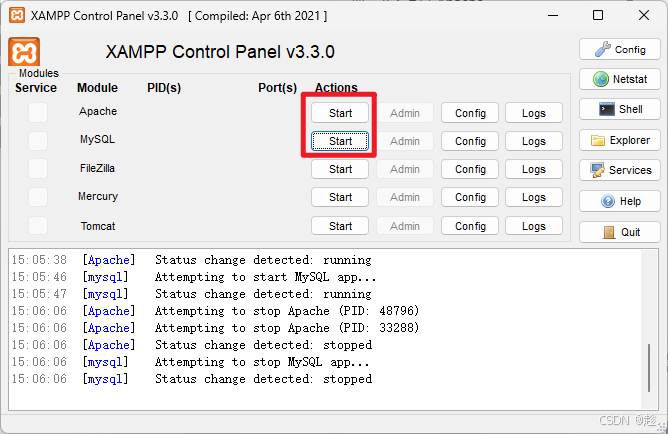Click the 15:05:38 Apache running log entry
The height and width of the screenshot is (434, 668).
[x=191, y=260]
